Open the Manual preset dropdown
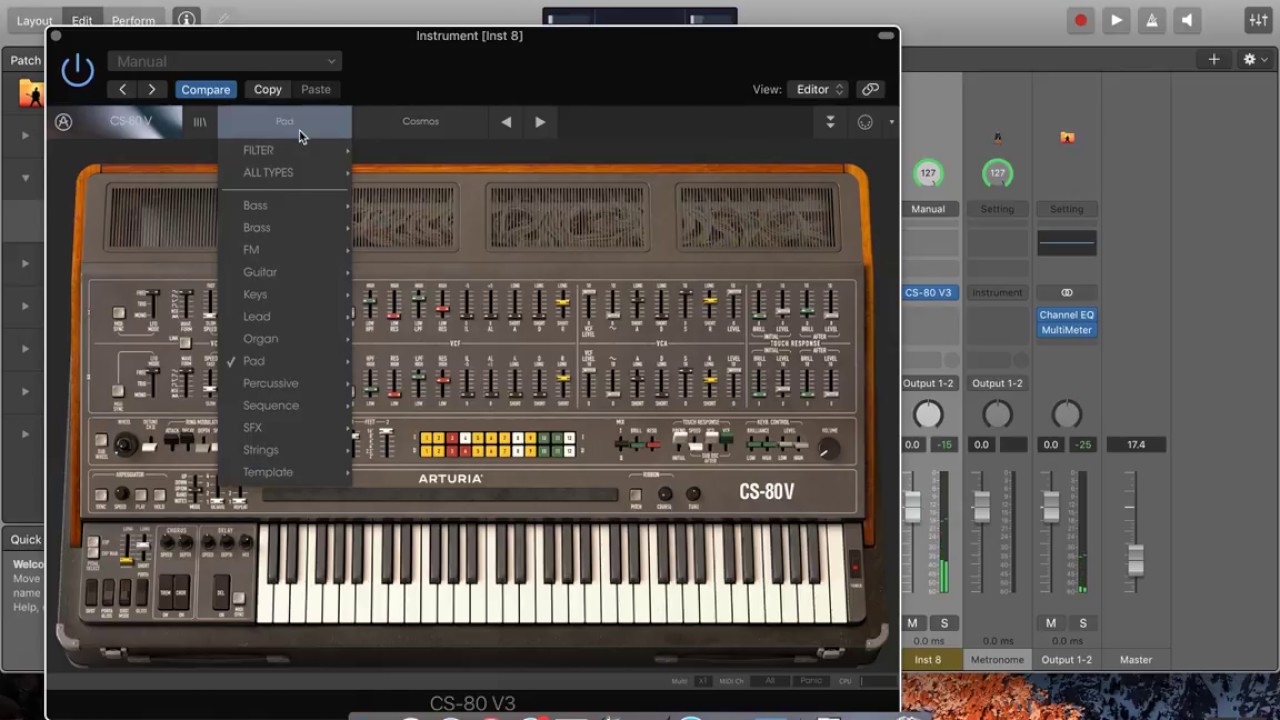The width and height of the screenshot is (1280, 720). [x=225, y=61]
